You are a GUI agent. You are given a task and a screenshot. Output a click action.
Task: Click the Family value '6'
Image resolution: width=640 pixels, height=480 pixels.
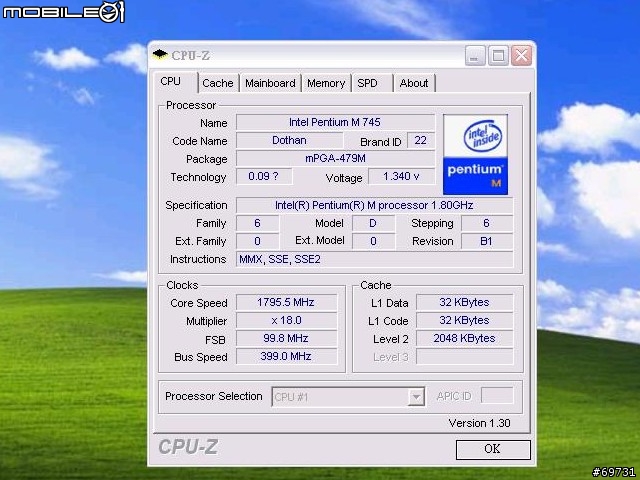point(257,223)
